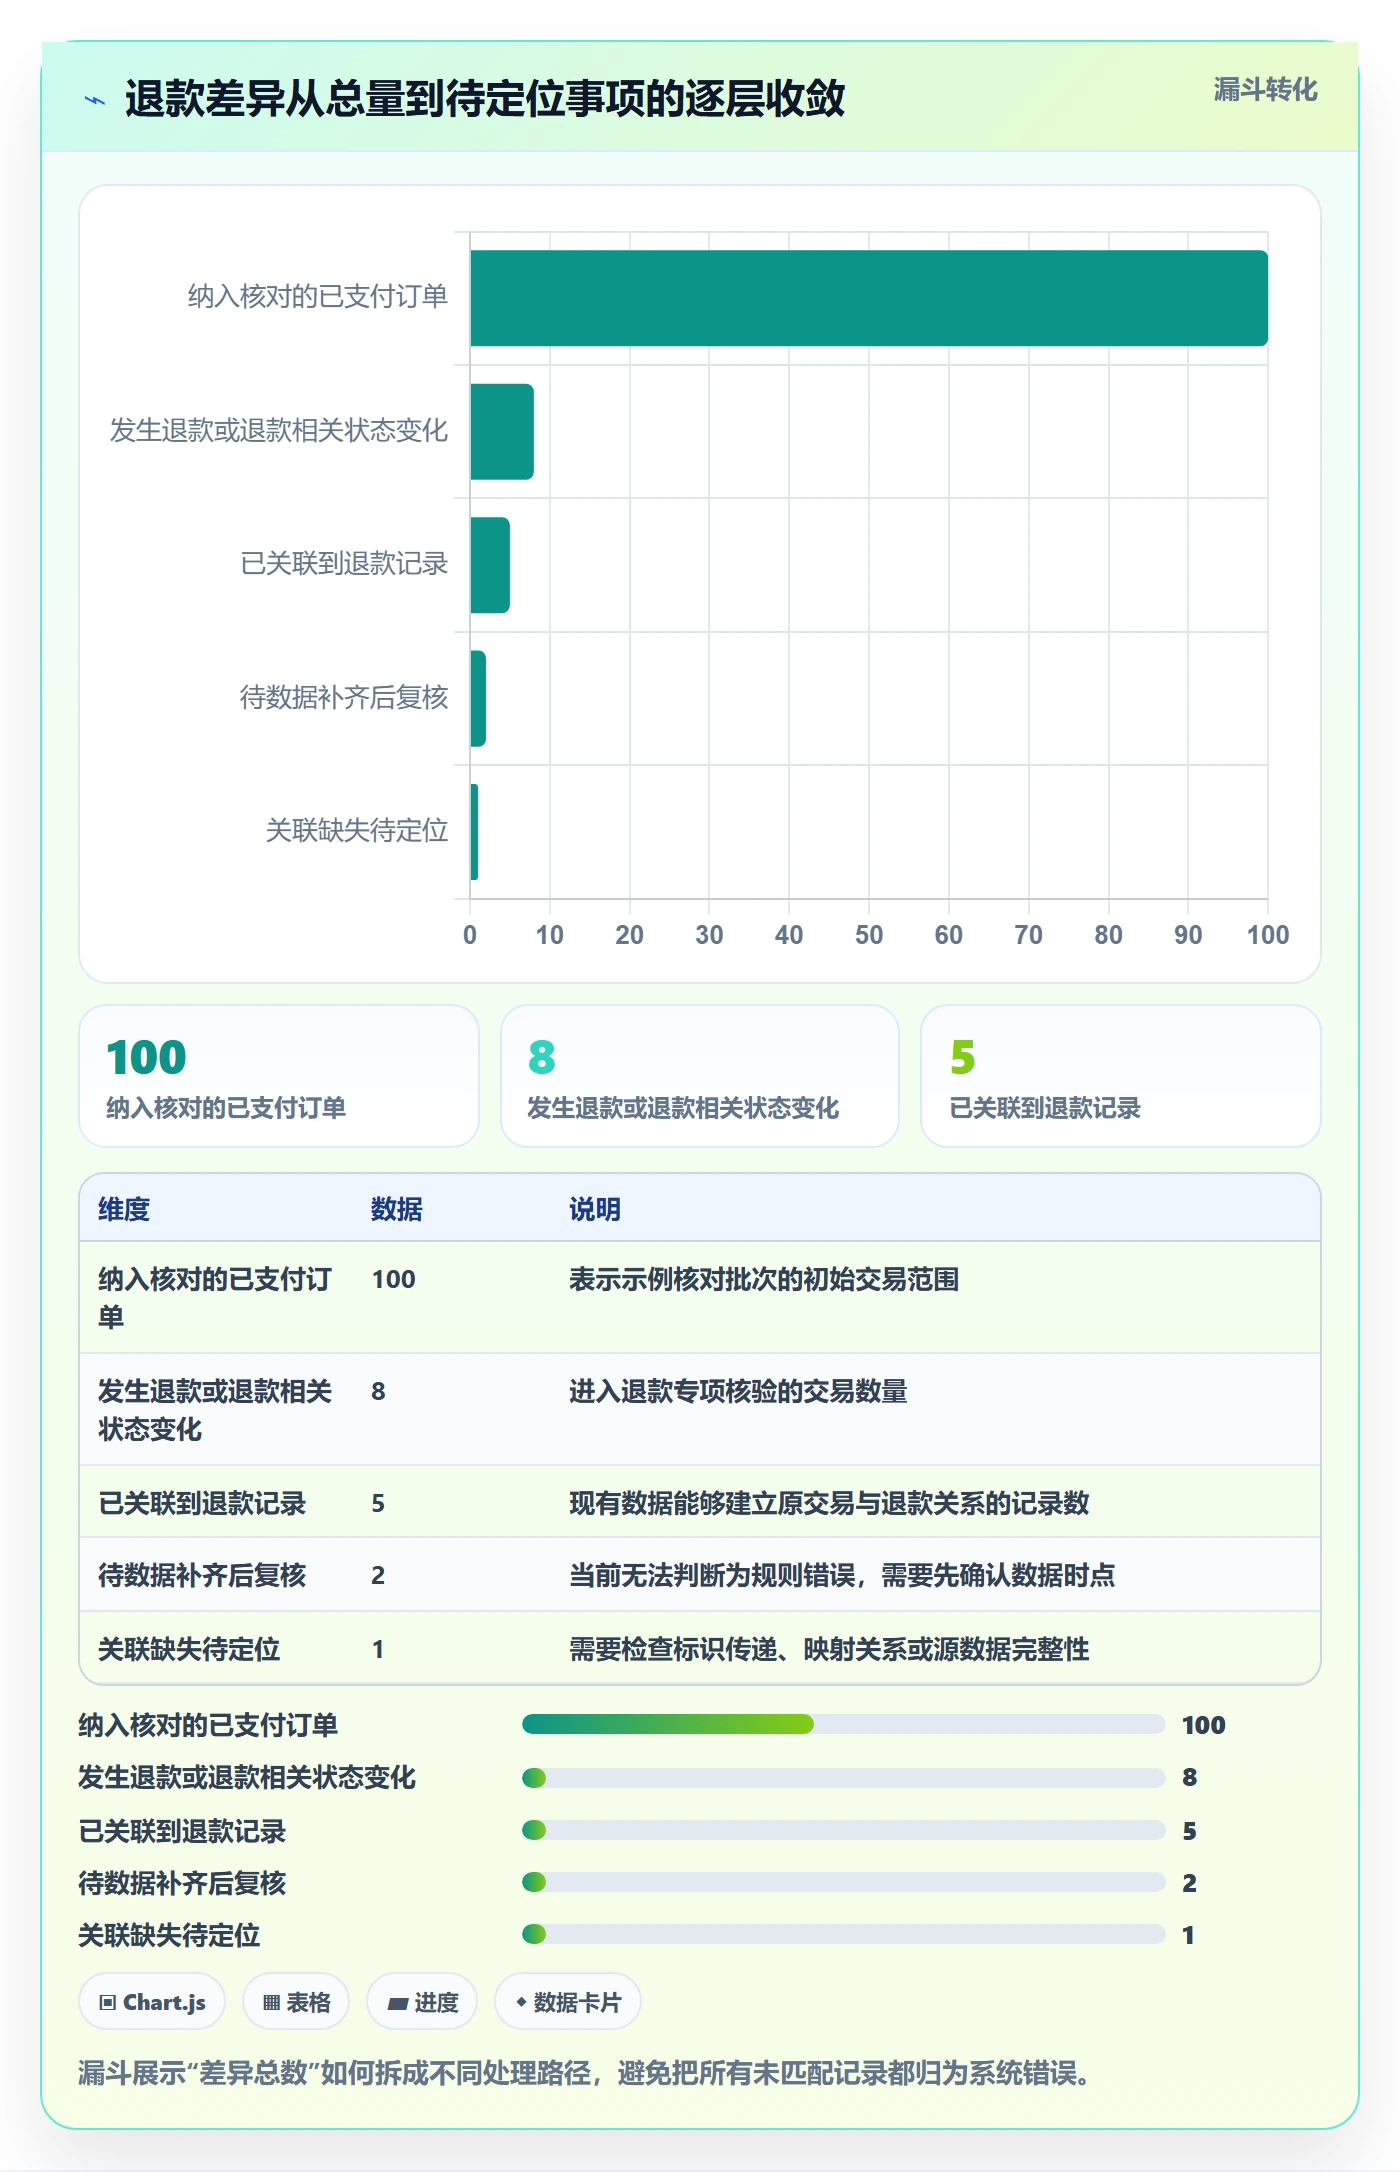
Task: Click the 说明 column header
Action: (x=595, y=1209)
